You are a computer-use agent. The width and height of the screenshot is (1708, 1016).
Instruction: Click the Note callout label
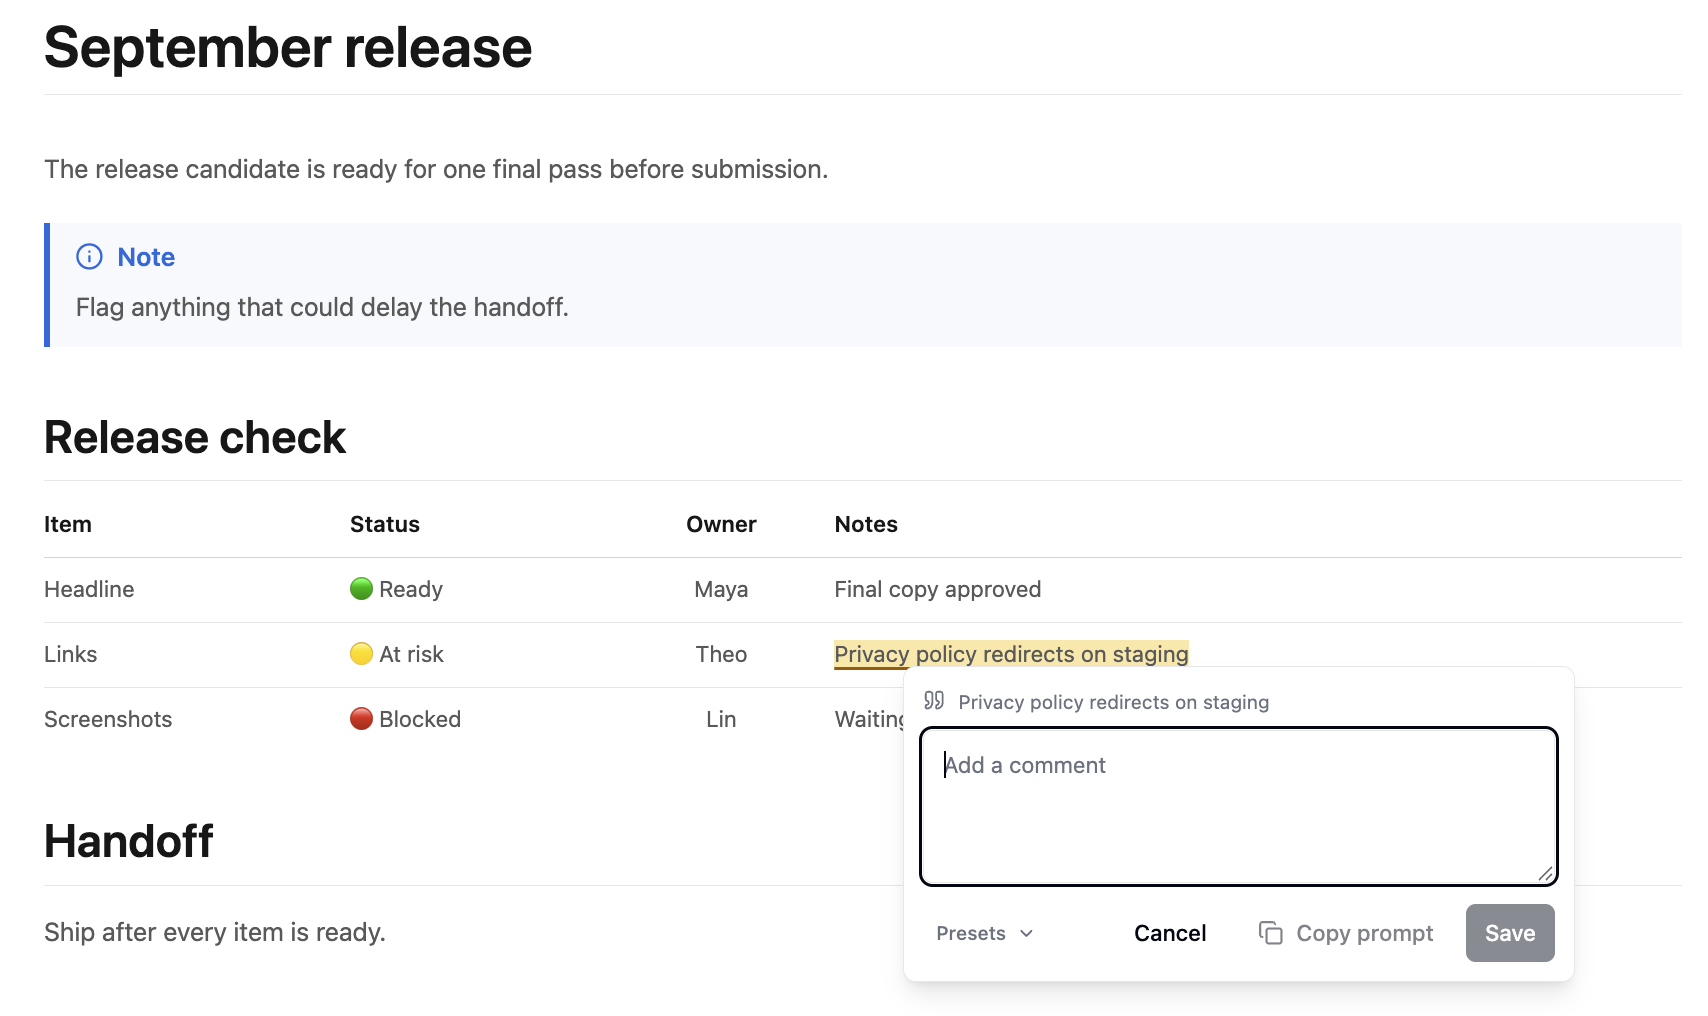tap(146, 257)
